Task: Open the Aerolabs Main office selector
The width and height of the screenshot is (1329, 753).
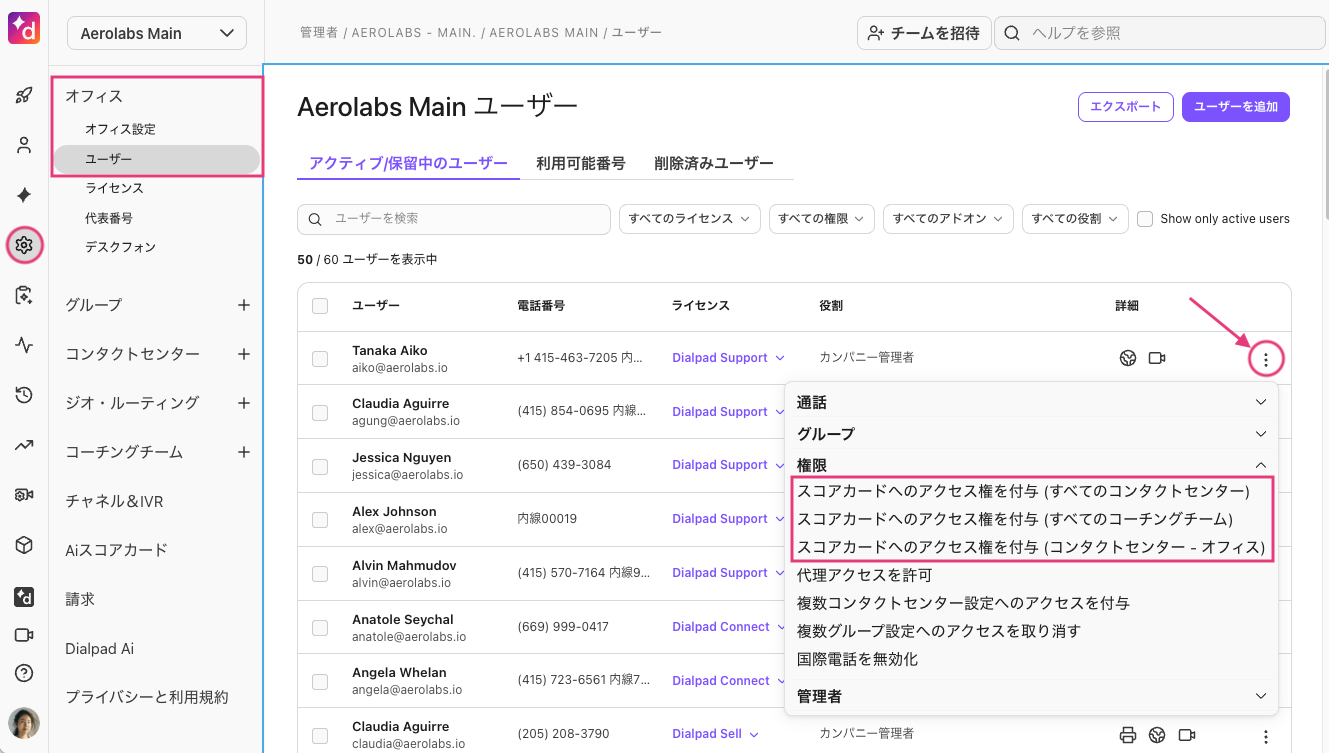Action: coord(157,33)
